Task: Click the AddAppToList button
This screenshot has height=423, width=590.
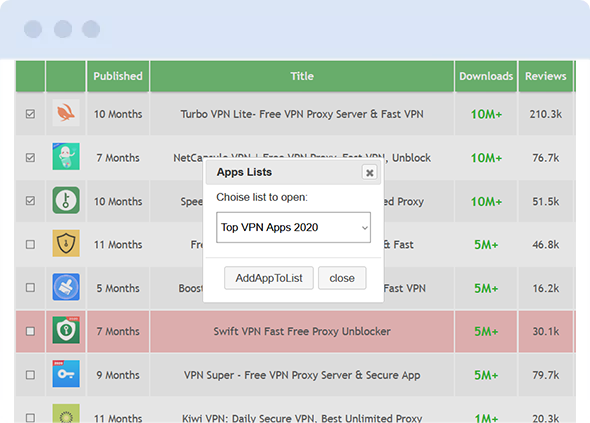Action: pyautogui.click(x=269, y=278)
